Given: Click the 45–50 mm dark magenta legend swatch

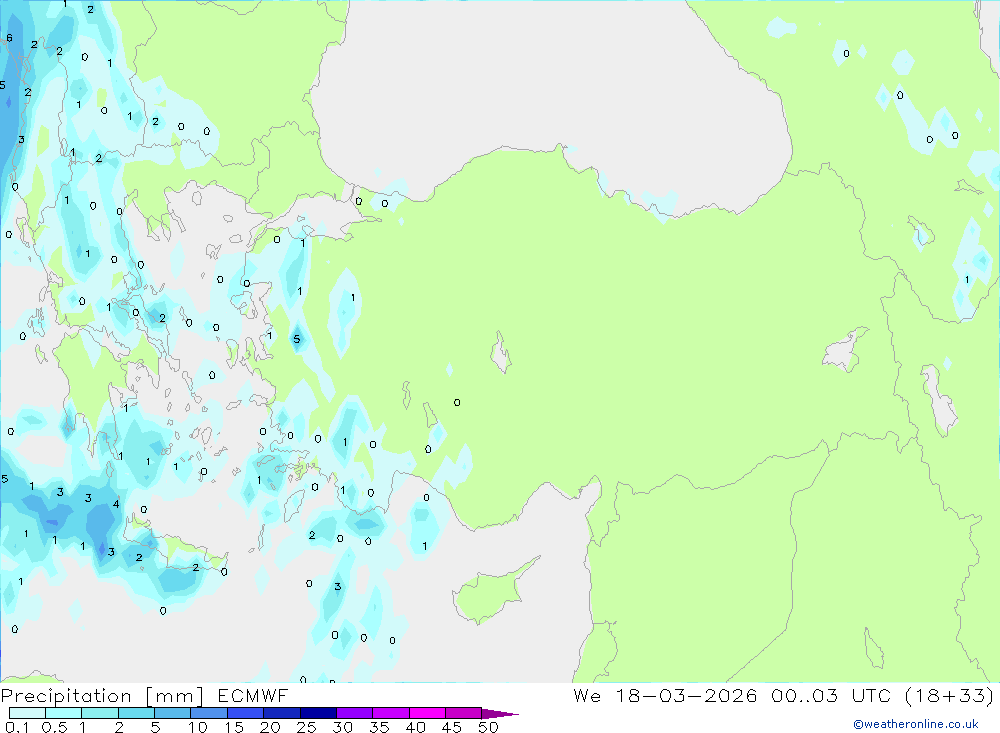Looking at the screenshot, I should pyautogui.click(x=463, y=713).
